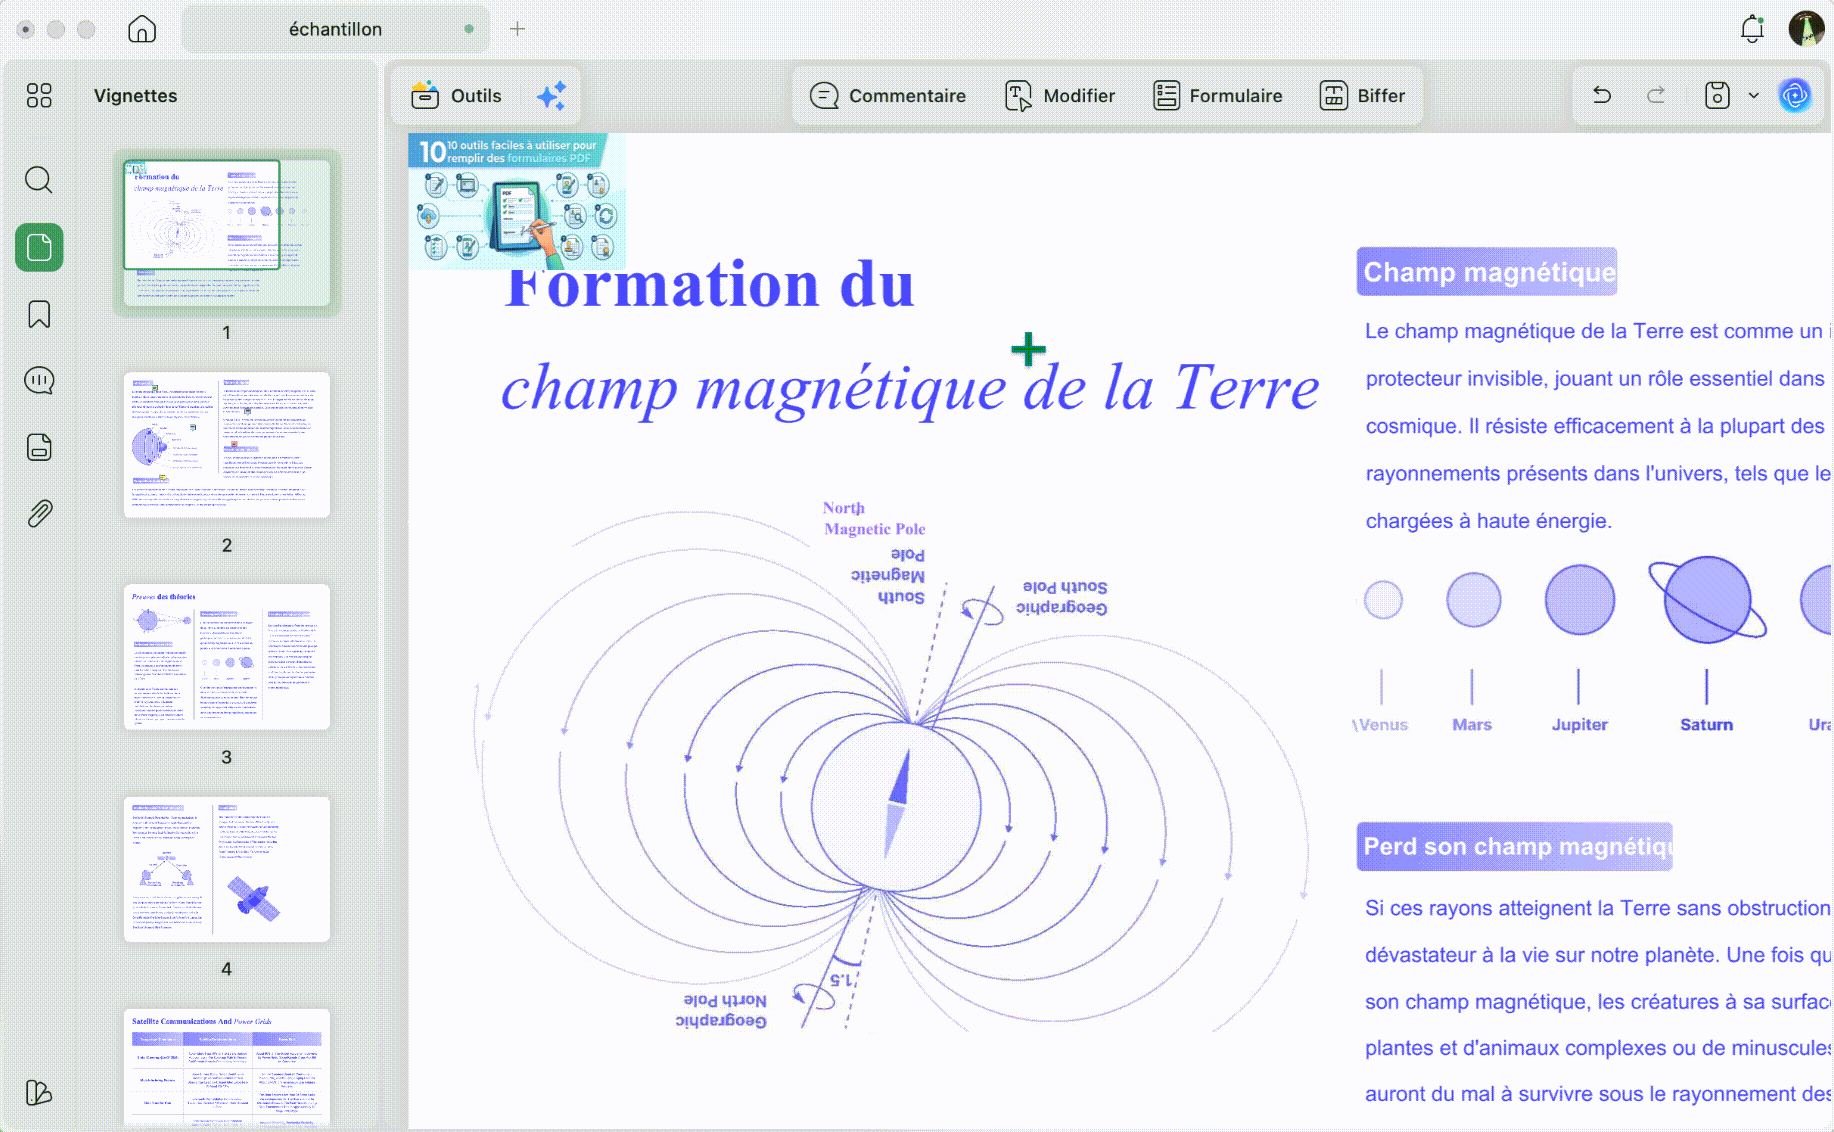Viewport: 1834px width, 1132px height.
Task: Click the Outils tools button
Action: click(x=456, y=96)
